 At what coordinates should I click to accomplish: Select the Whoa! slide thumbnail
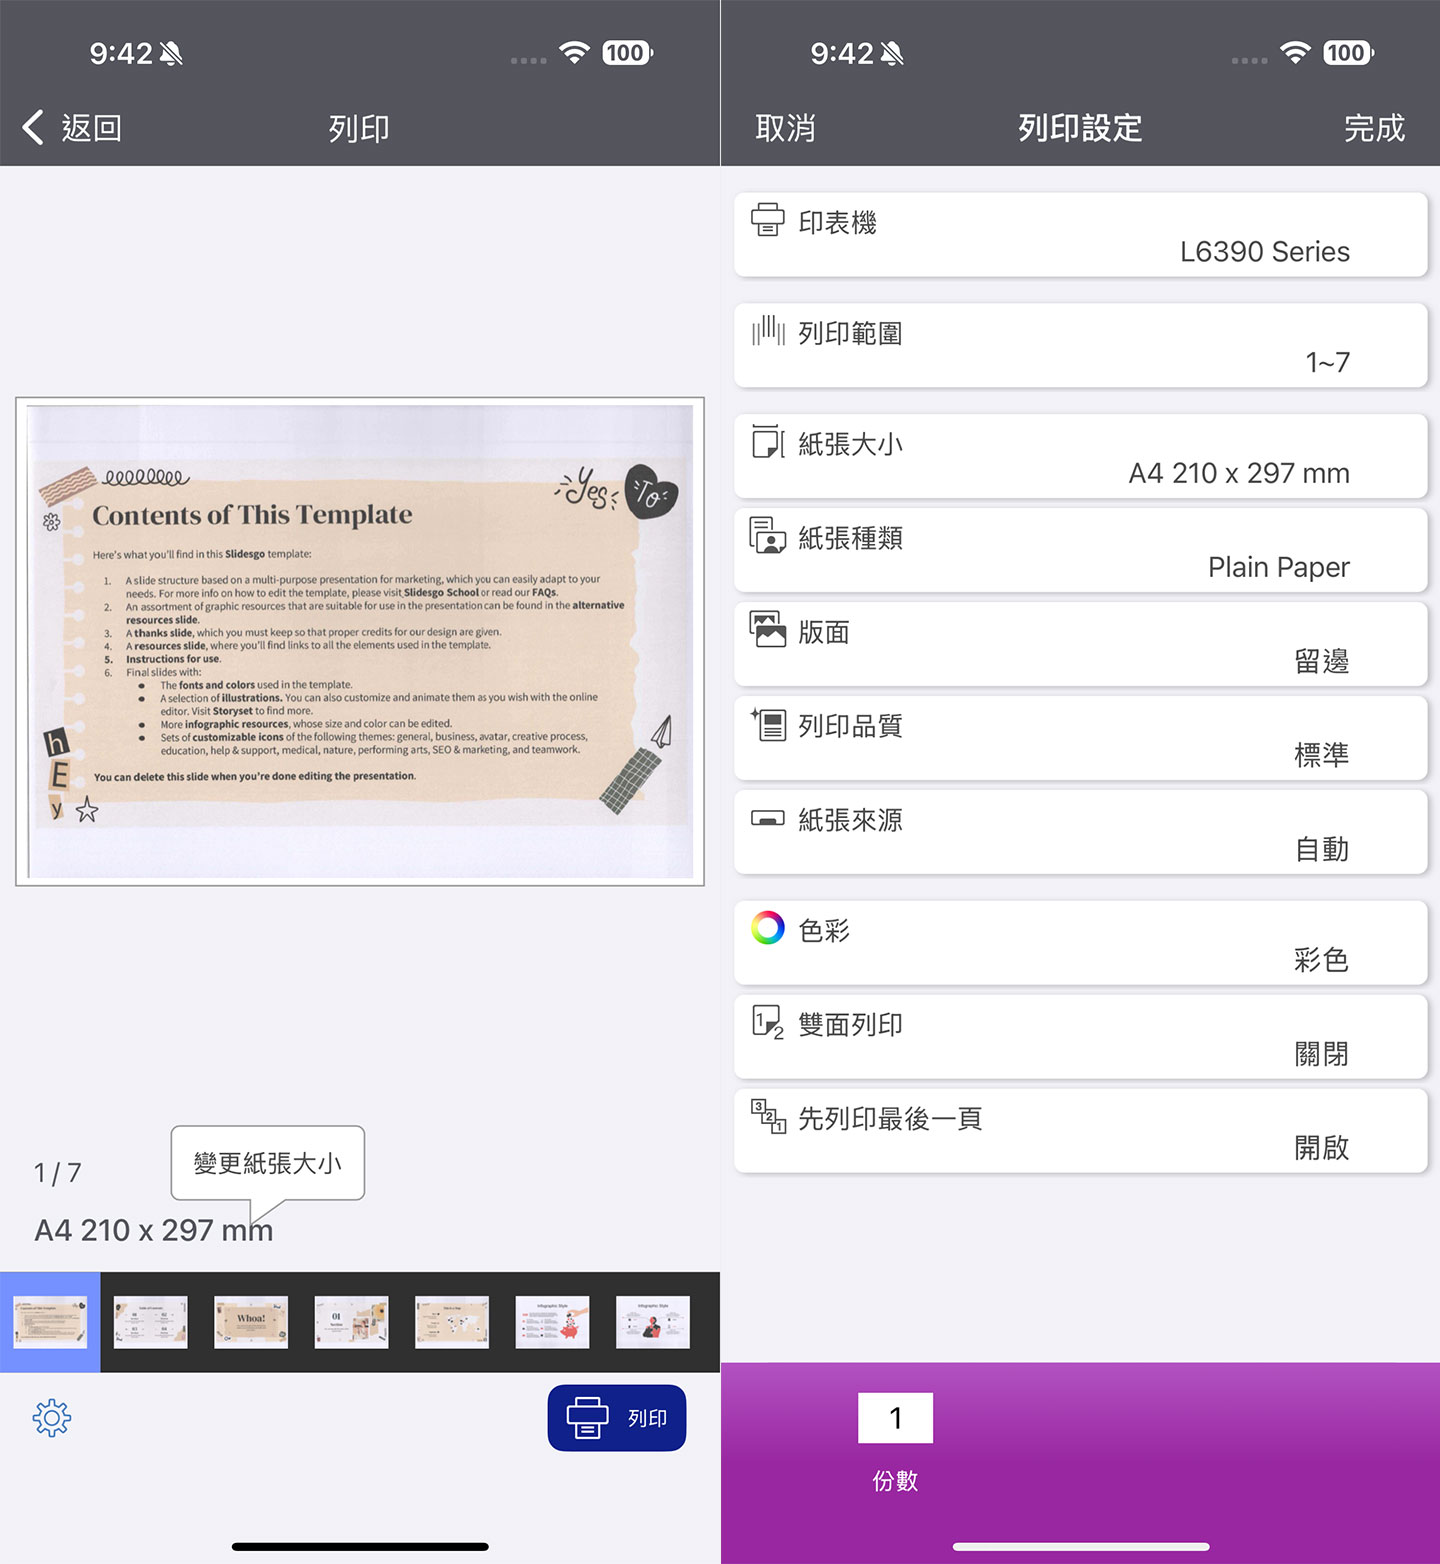(x=251, y=1322)
